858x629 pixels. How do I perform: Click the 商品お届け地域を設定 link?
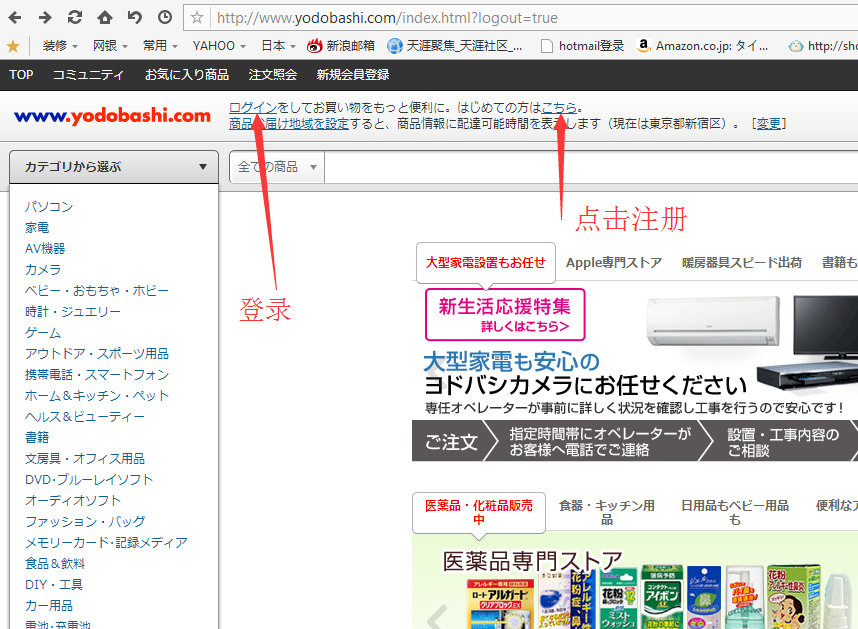pyautogui.click(x=288, y=124)
